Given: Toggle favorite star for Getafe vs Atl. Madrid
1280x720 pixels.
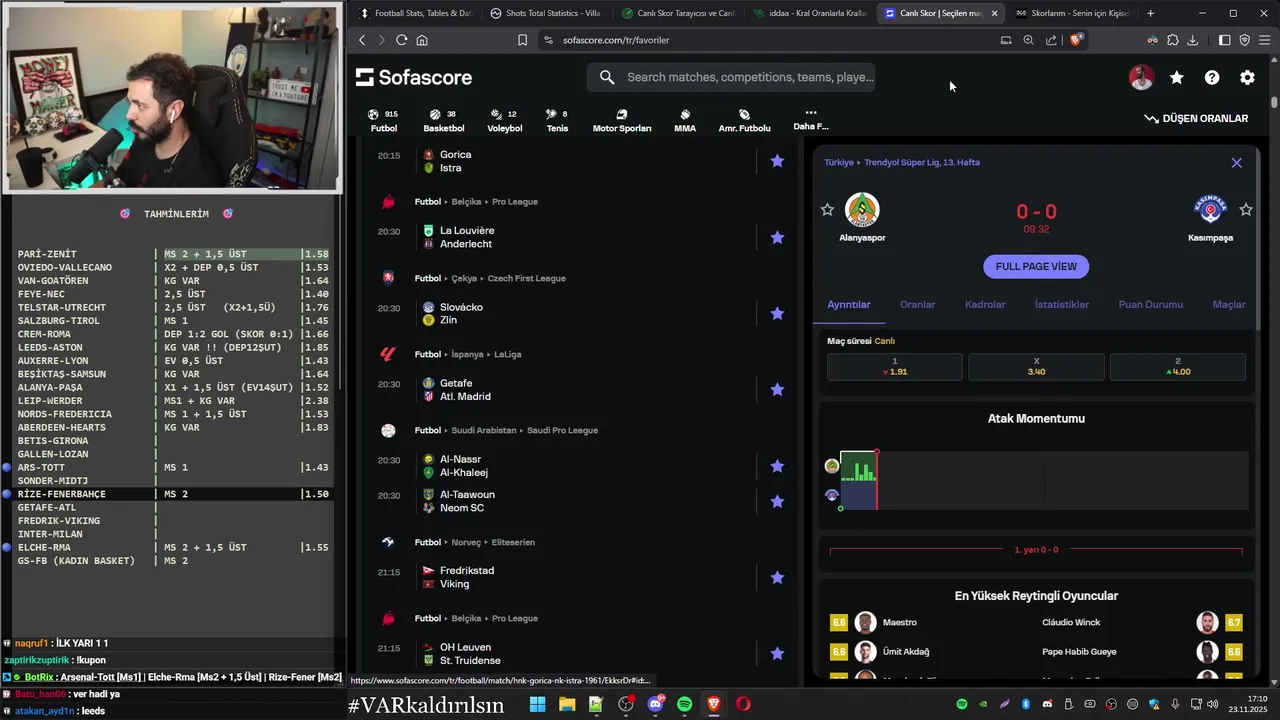Looking at the screenshot, I should [x=777, y=389].
